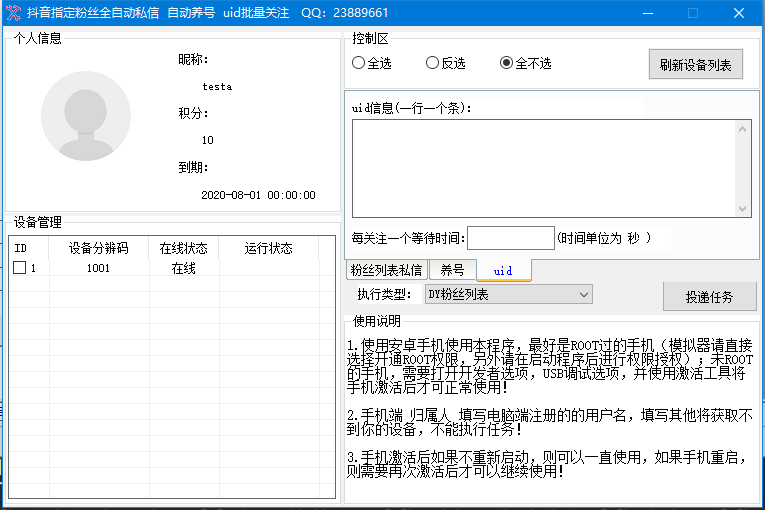Click the 在线状态 column header
The width and height of the screenshot is (765, 510).
click(x=183, y=248)
